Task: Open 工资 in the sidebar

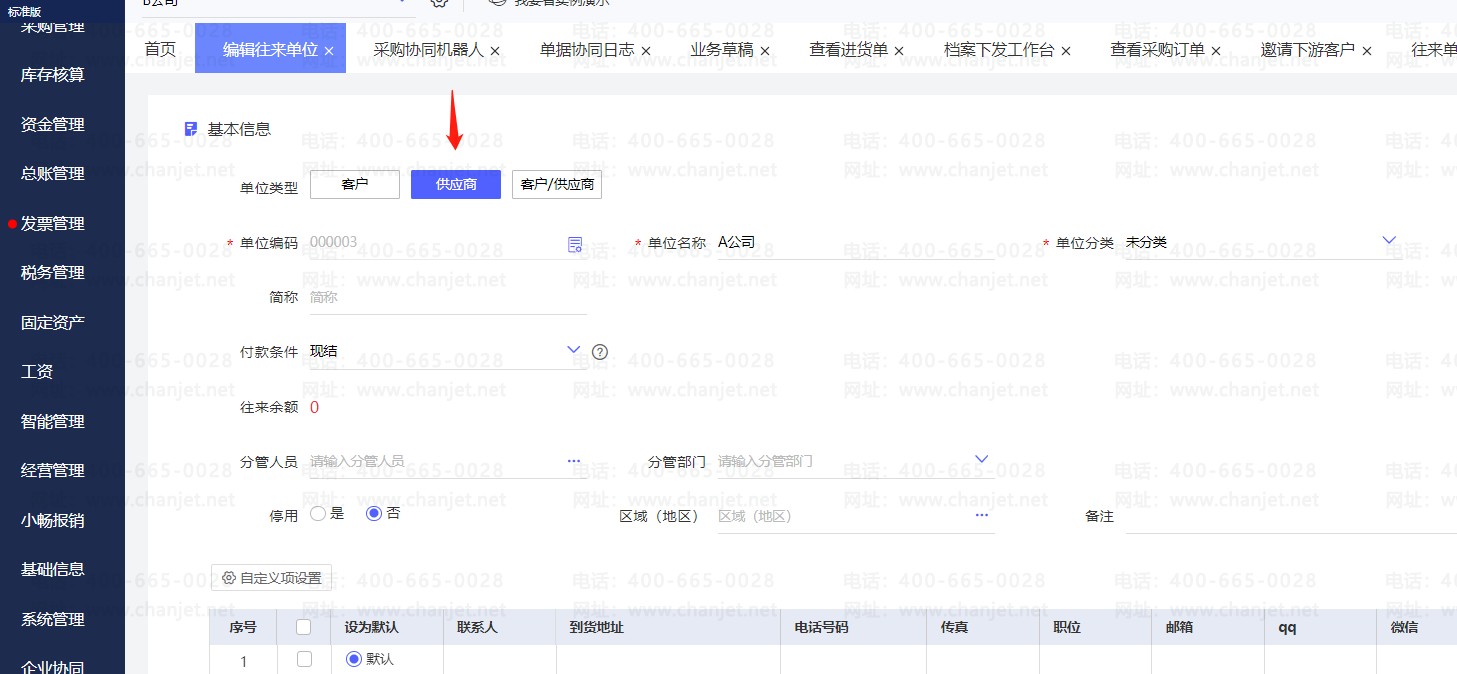Action: coord(37,372)
